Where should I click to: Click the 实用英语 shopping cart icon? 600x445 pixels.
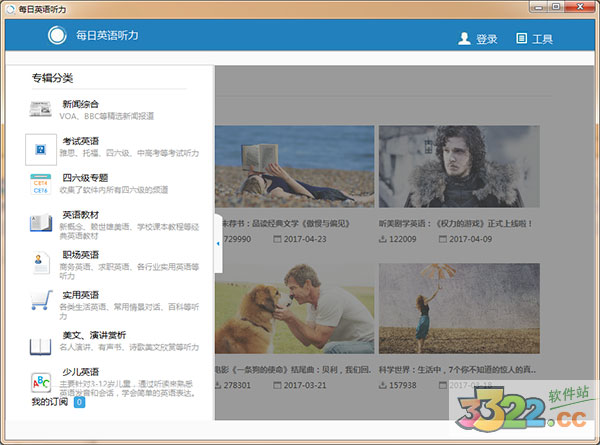40,301
